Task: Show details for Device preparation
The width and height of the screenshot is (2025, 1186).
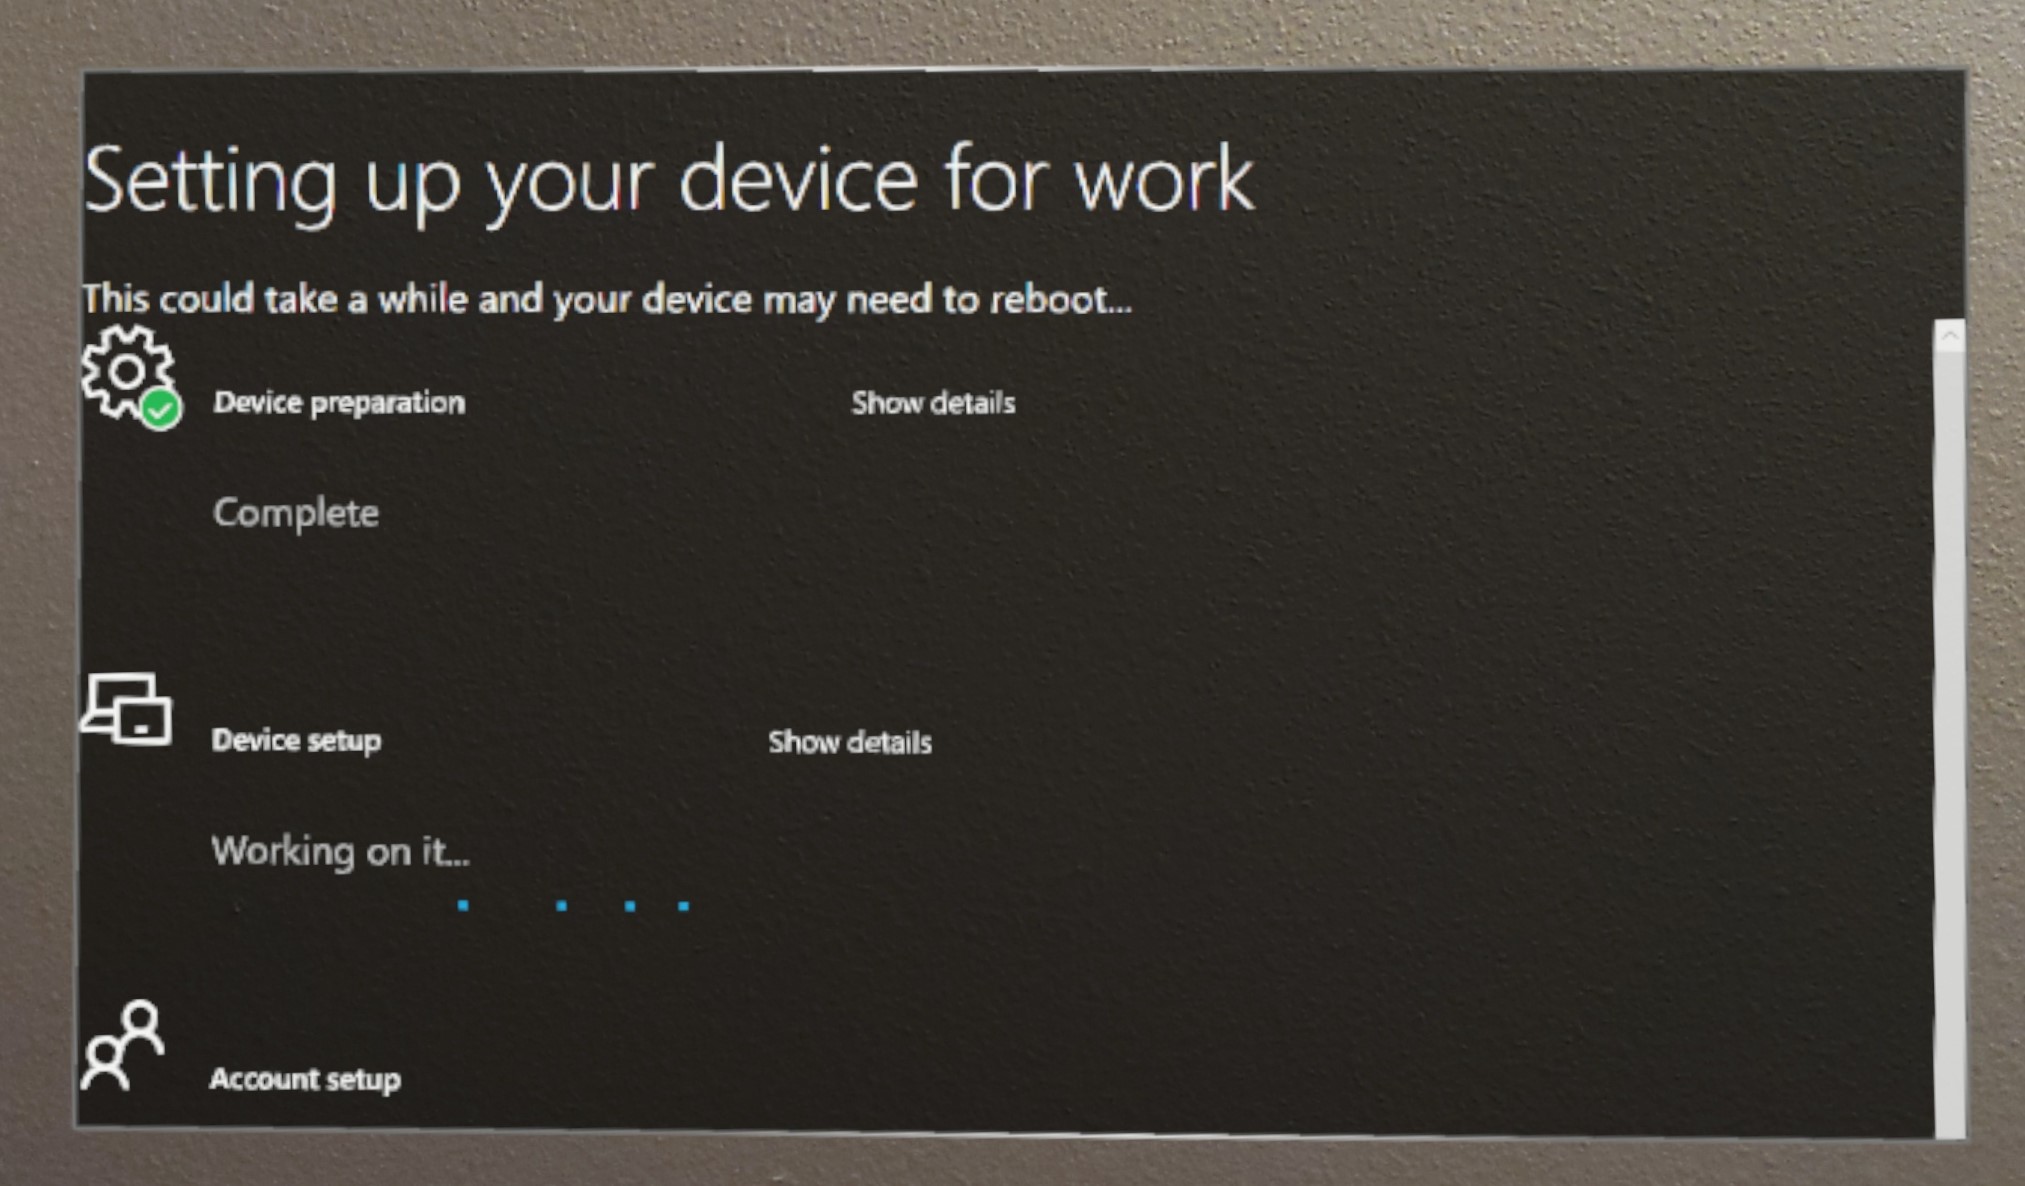Action: pos(931,402)
